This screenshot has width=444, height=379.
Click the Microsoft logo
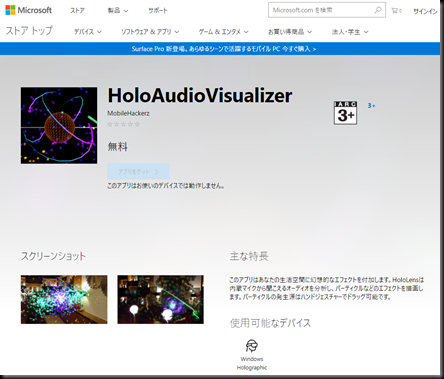click(28, 10)
